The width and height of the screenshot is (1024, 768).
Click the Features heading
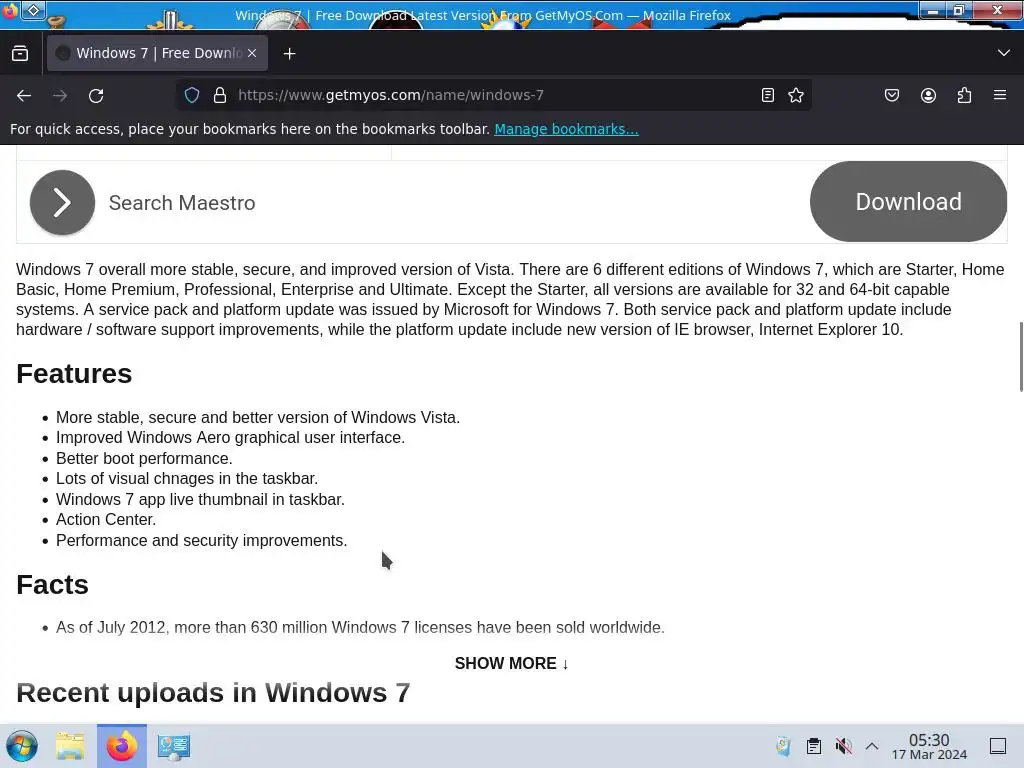click(74, 374)
